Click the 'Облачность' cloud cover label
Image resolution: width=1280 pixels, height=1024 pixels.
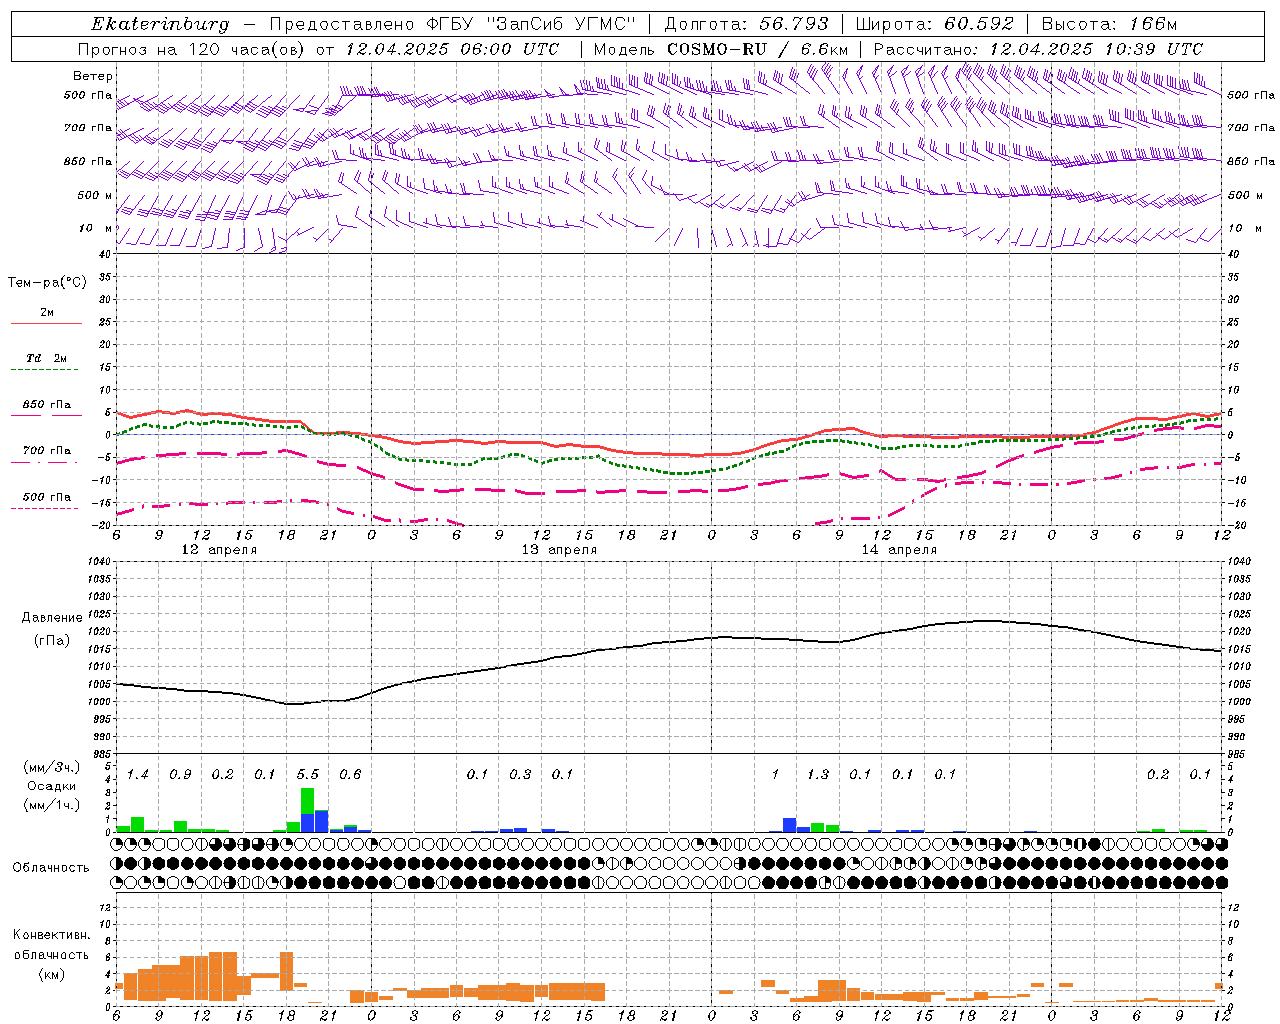51,867
